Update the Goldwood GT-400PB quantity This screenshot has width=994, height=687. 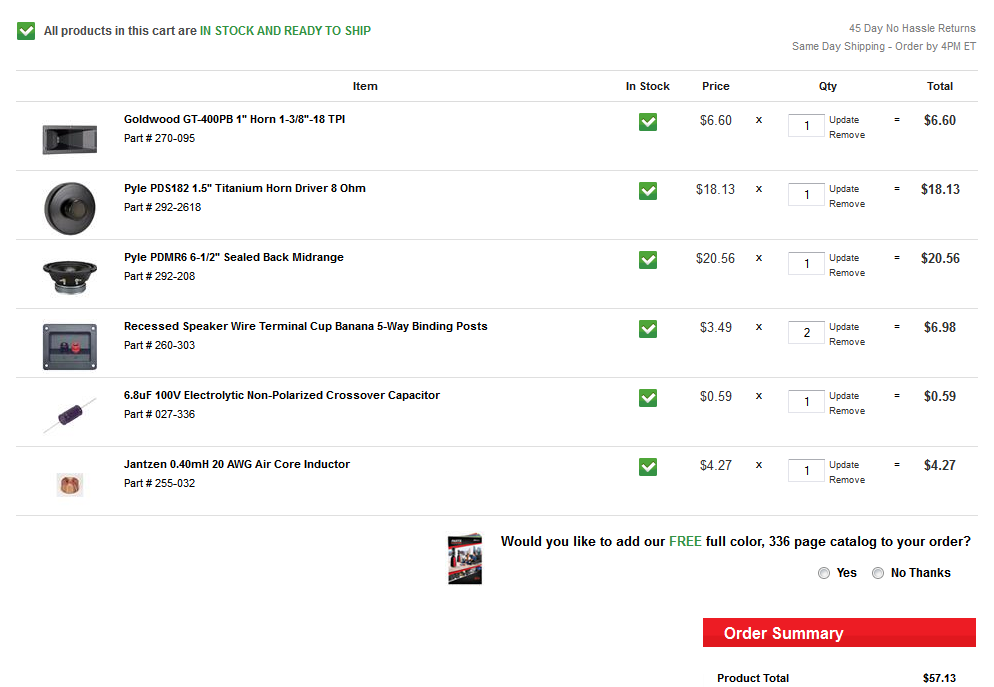(x=844, y=120)
